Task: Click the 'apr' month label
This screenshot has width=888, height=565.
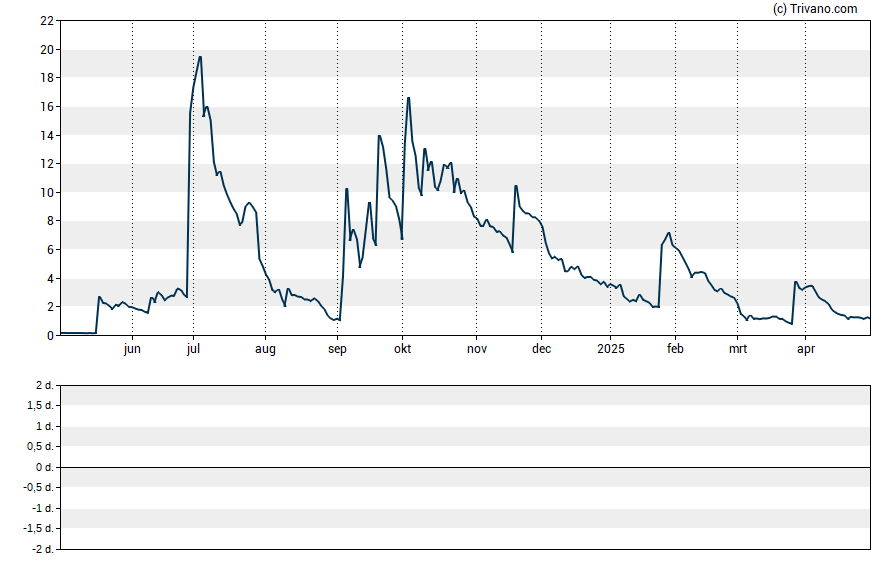Action: pos(806,349)
